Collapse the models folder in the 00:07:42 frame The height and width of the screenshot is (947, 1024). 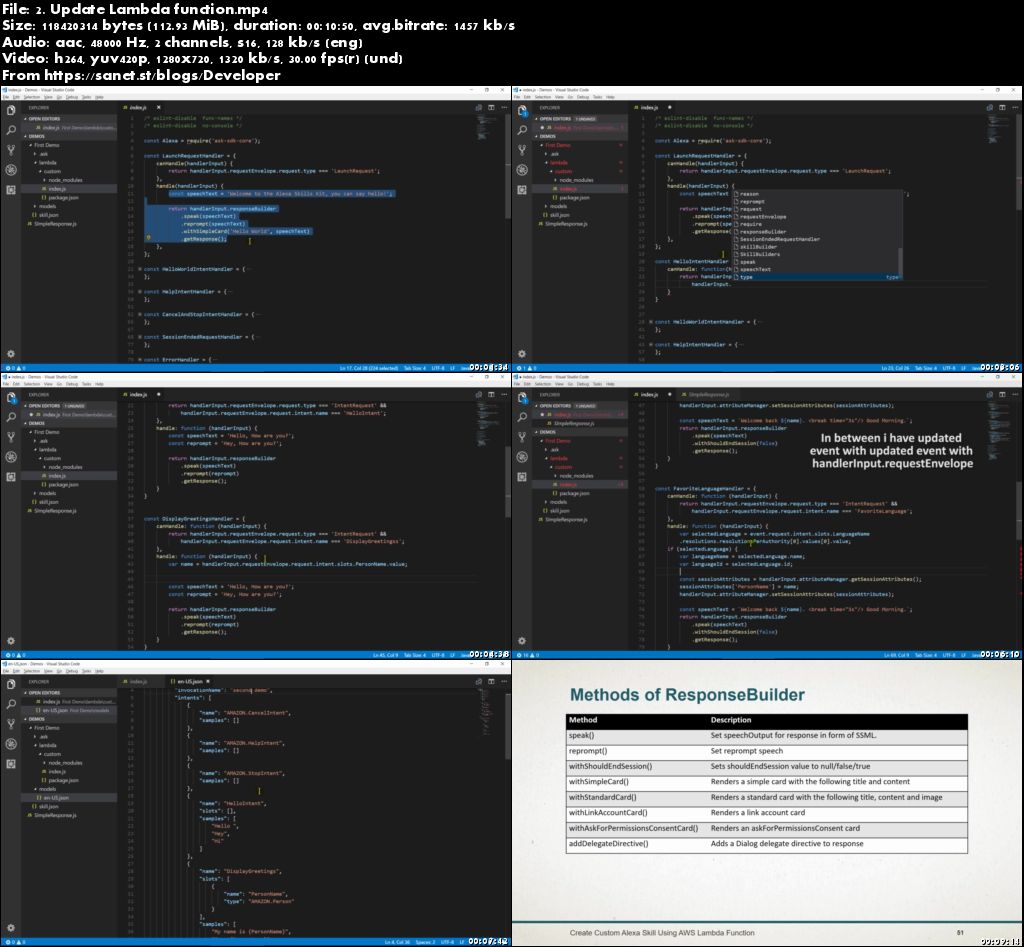point(46,788)
